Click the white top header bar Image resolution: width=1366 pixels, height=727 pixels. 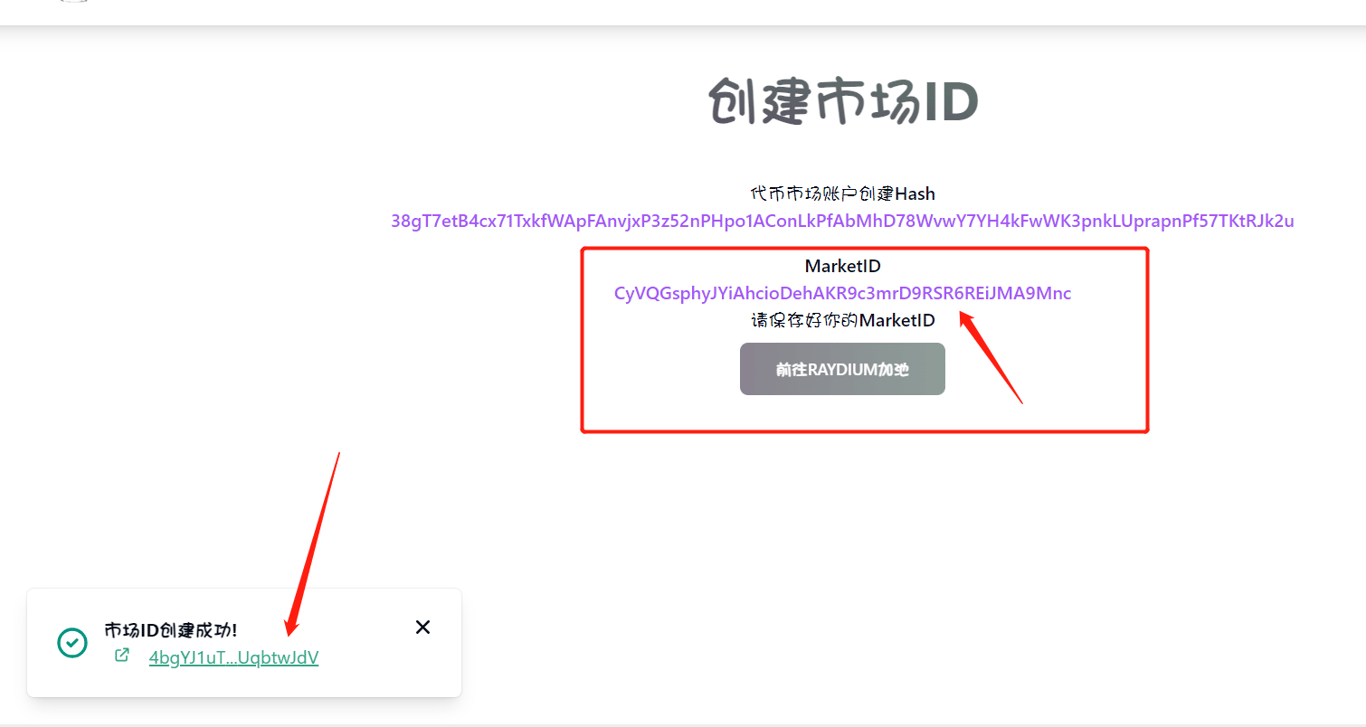pos(683,12)
